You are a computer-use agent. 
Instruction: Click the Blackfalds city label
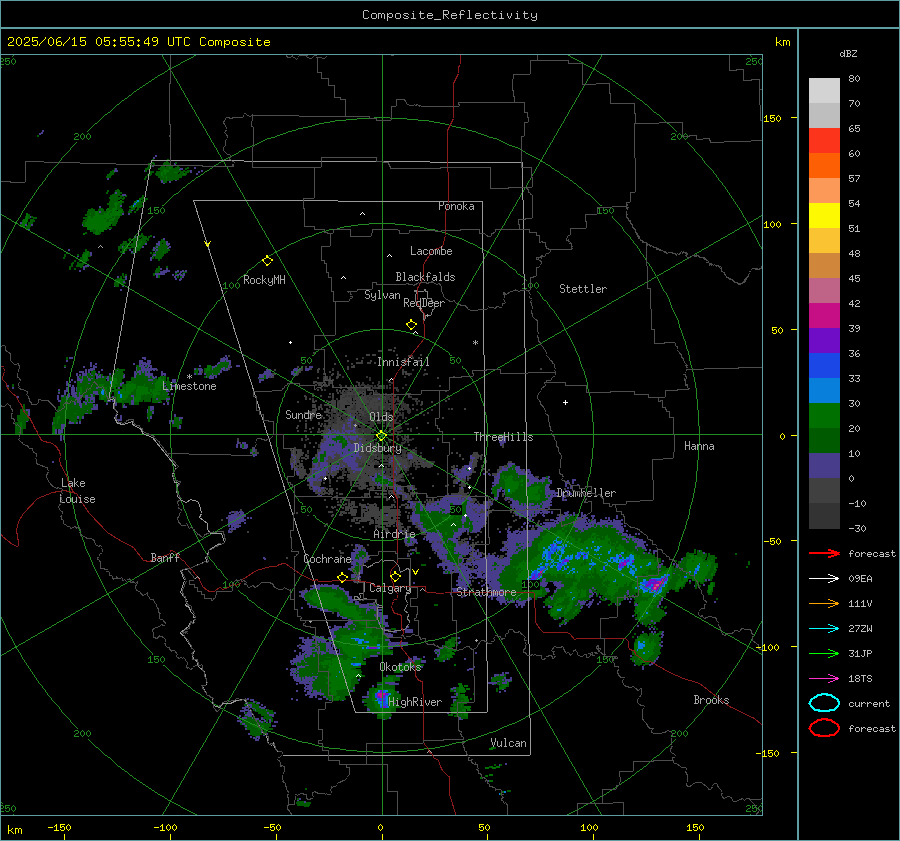tap(425, 277)
